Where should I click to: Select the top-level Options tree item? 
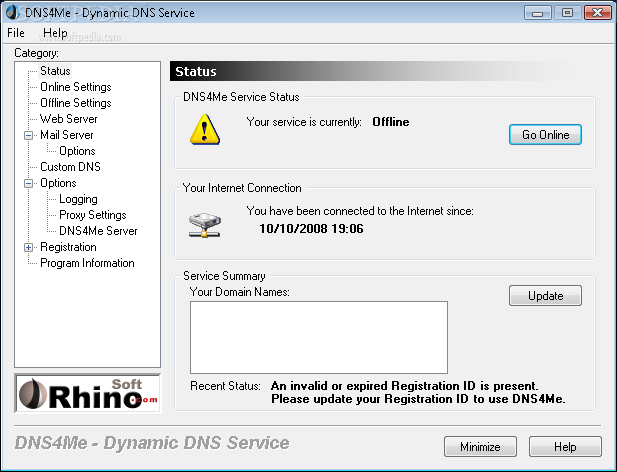[x=58, y=183]
